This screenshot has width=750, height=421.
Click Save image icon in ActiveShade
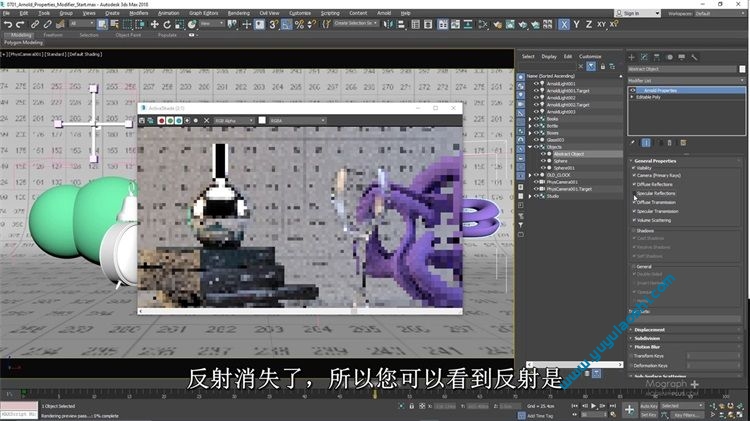(142, 121)
